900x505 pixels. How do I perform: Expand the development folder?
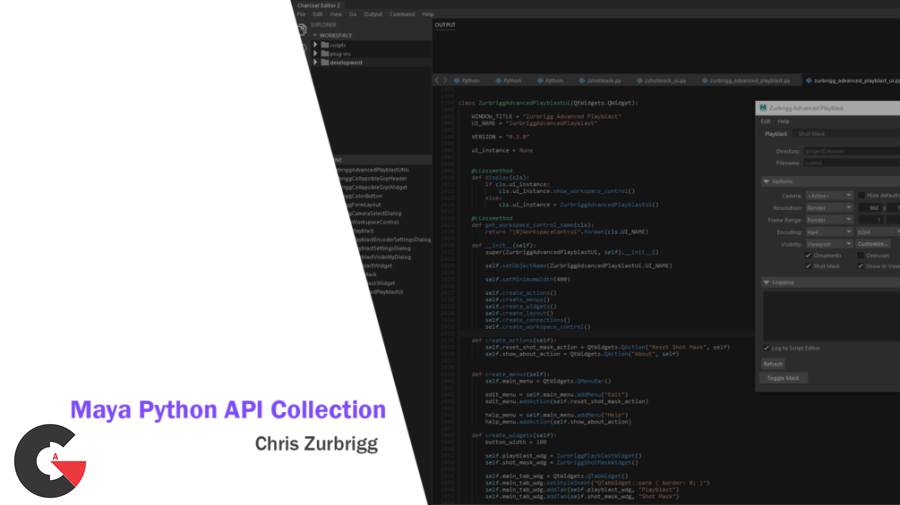click(315, 62)
